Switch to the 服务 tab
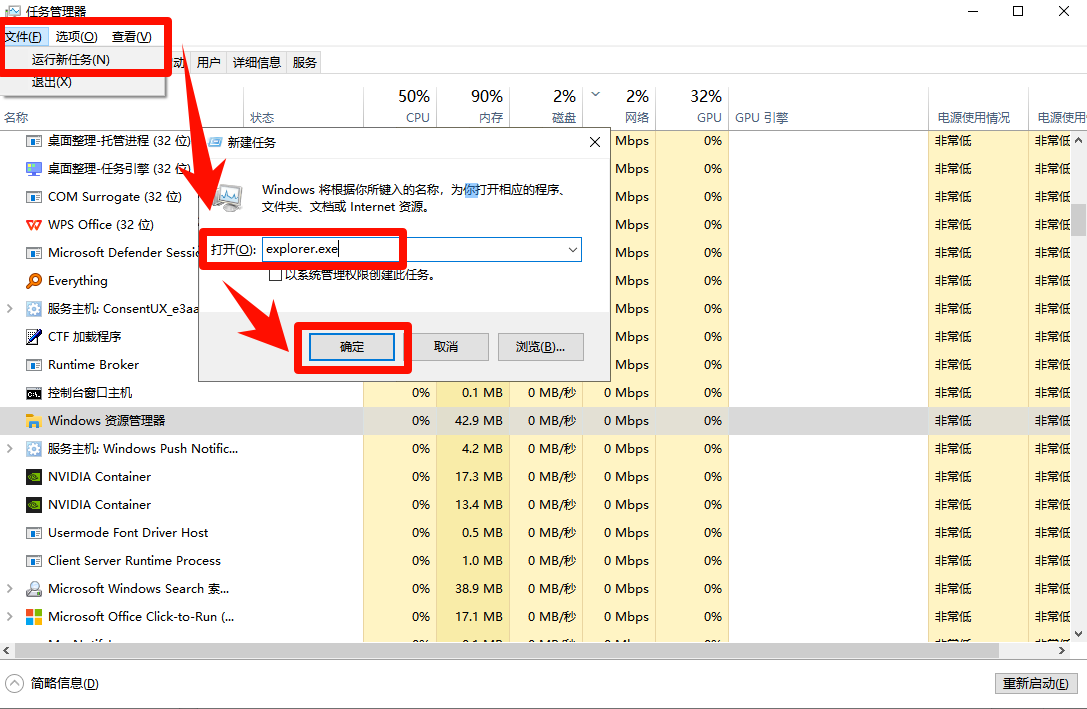The height and width of the screenshot is (709, 1087). [304, 63]
